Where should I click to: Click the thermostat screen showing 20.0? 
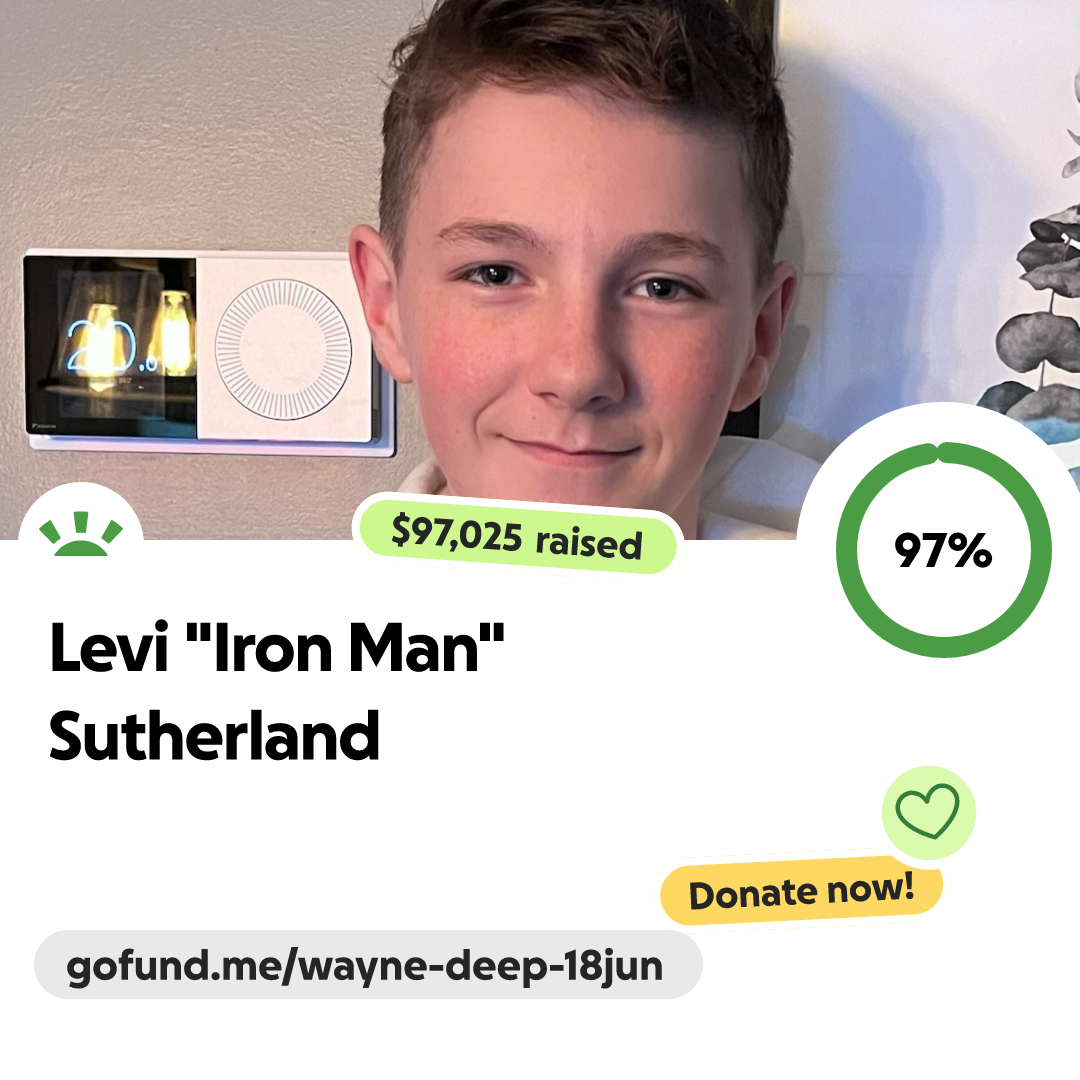(110, 346)
